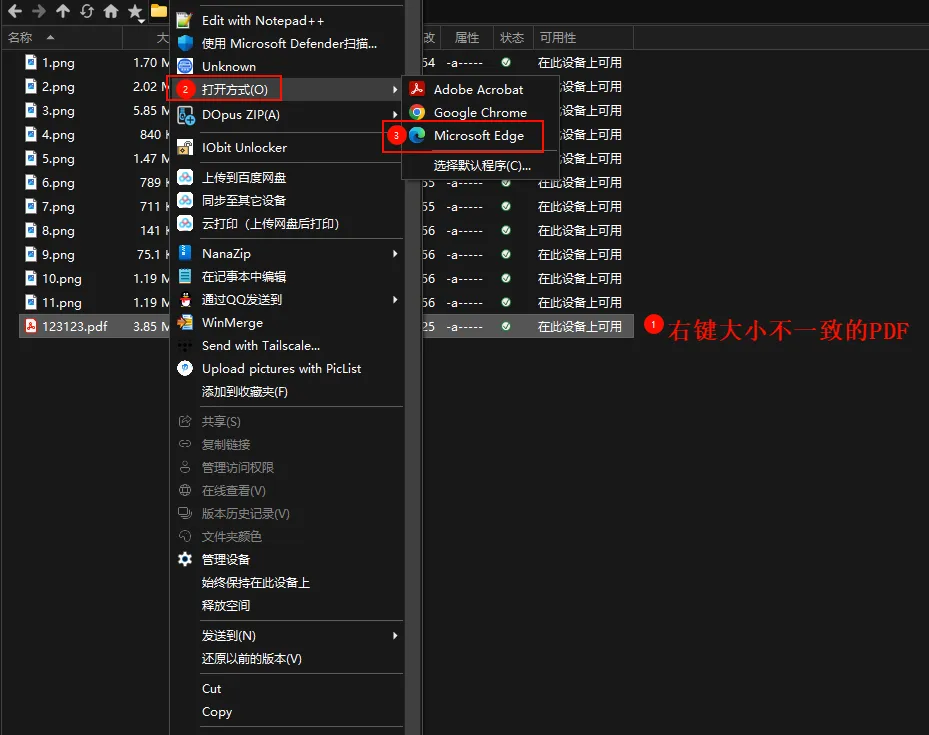Sort files by 名称 column header
The width and height of the screenshot is (929, 735).
click(20, 38)
